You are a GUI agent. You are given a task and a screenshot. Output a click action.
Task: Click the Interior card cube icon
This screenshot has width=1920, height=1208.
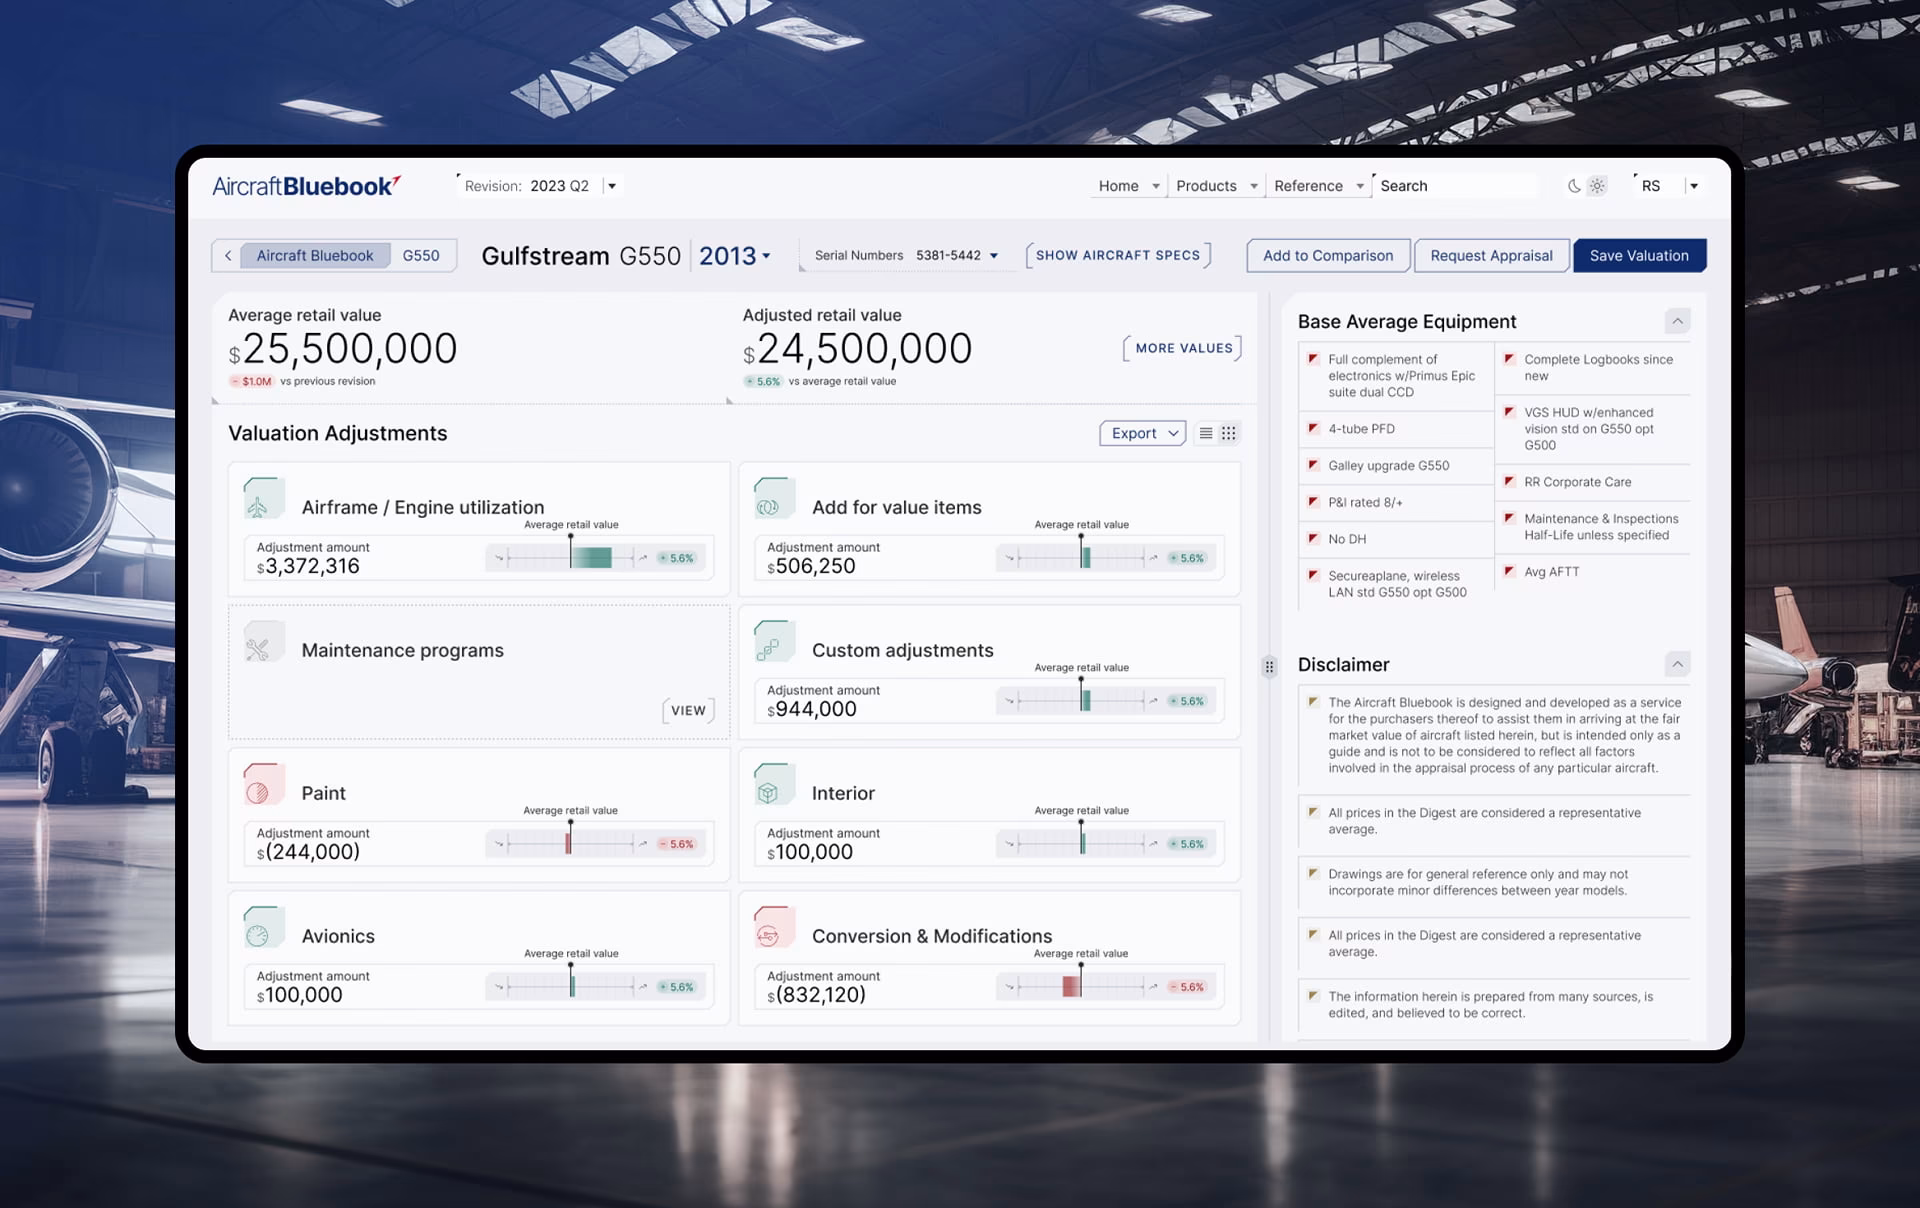[x=774, y=784]
